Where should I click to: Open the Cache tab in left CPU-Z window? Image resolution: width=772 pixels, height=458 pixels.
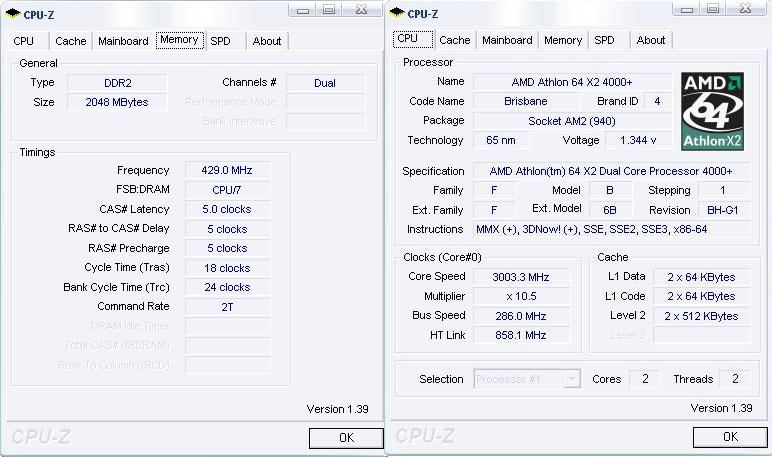point(70,41)
